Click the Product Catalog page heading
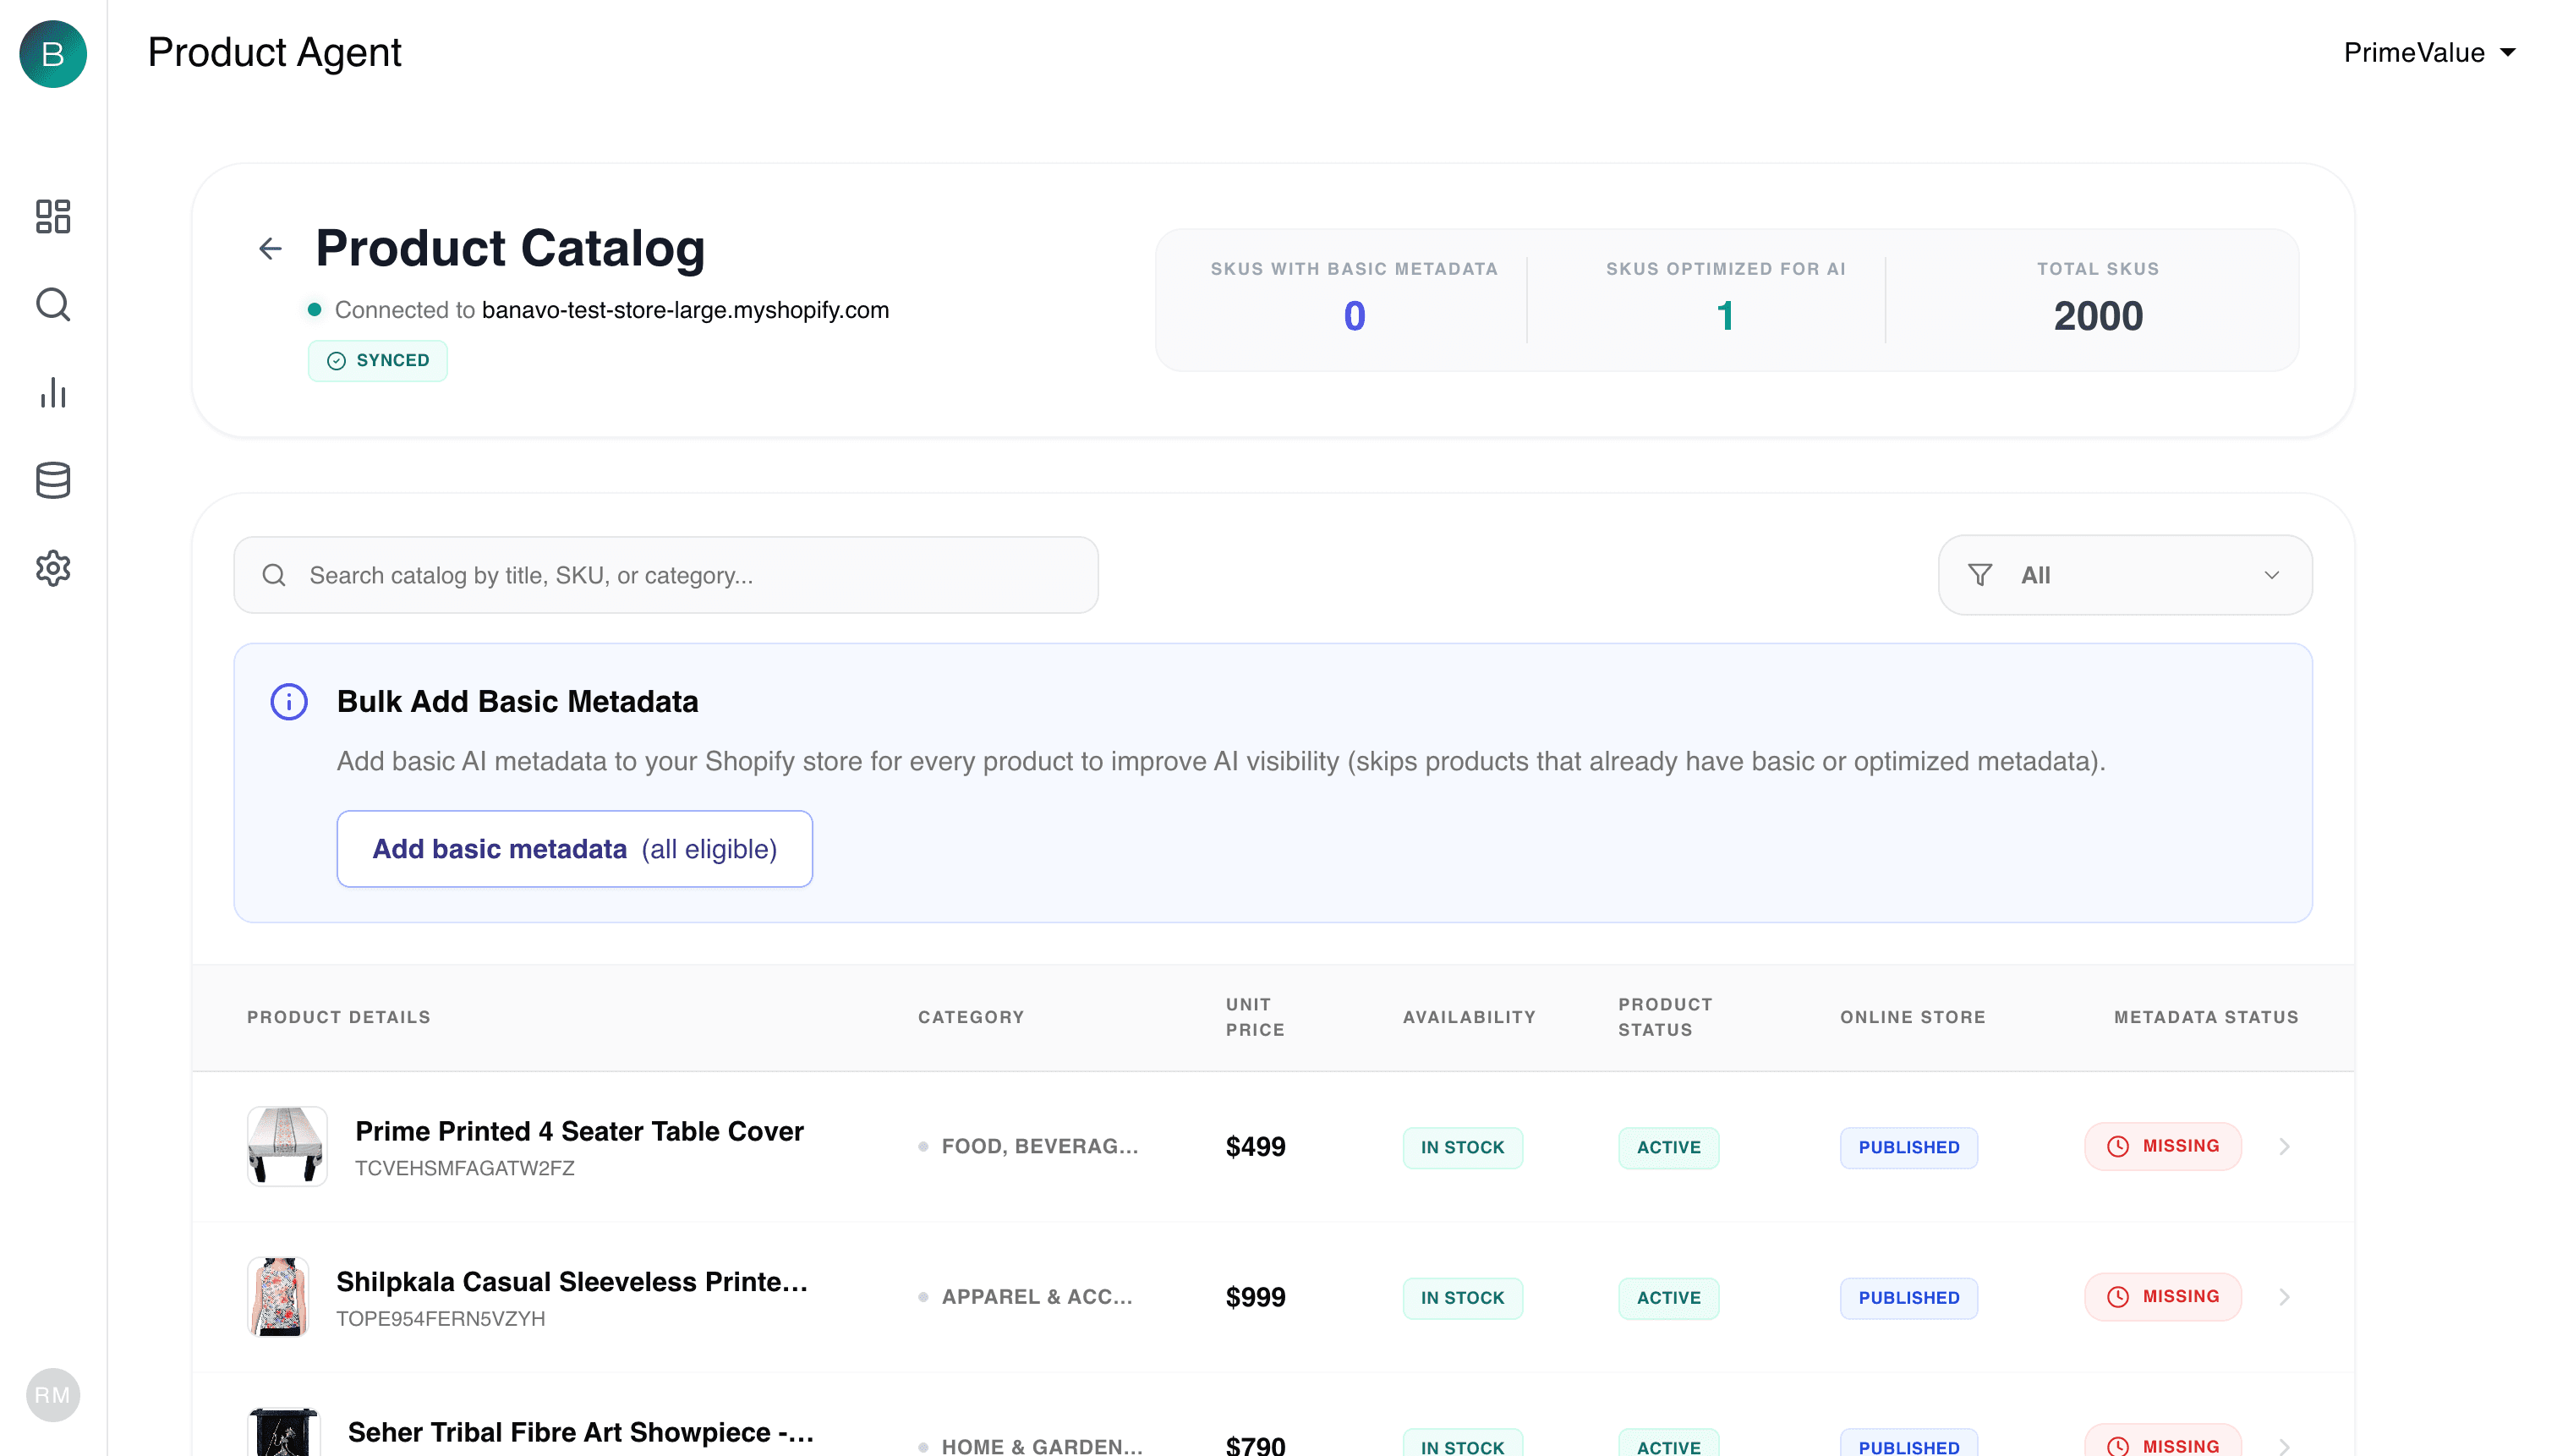 510,248
